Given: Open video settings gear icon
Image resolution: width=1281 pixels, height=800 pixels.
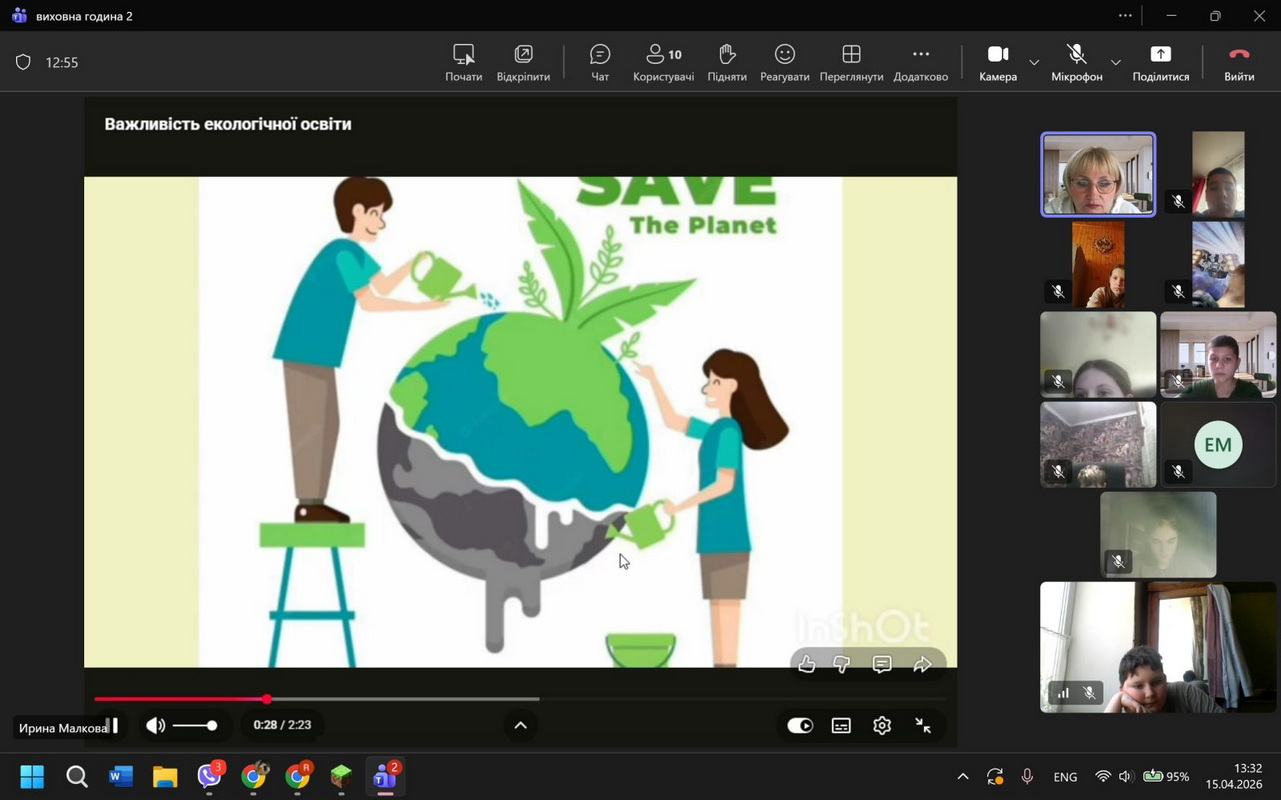Looking at the screenshot, I should [881, 726].
